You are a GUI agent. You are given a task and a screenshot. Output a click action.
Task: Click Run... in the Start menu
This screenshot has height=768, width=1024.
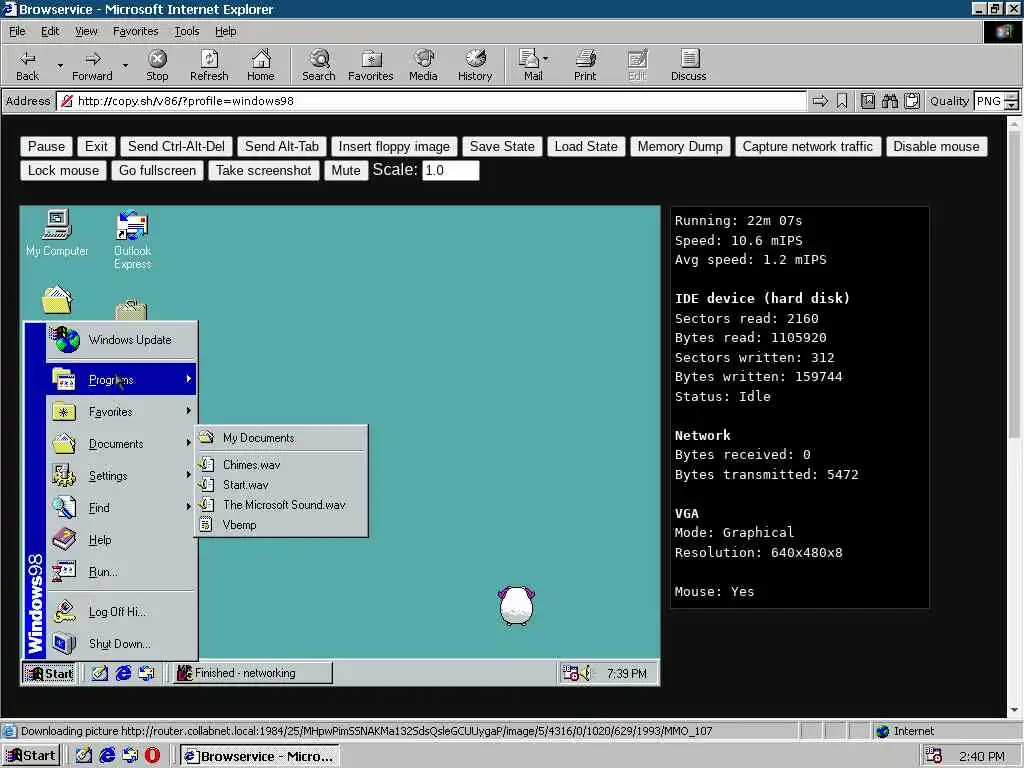pyautogui.click(x=121, y=571)
